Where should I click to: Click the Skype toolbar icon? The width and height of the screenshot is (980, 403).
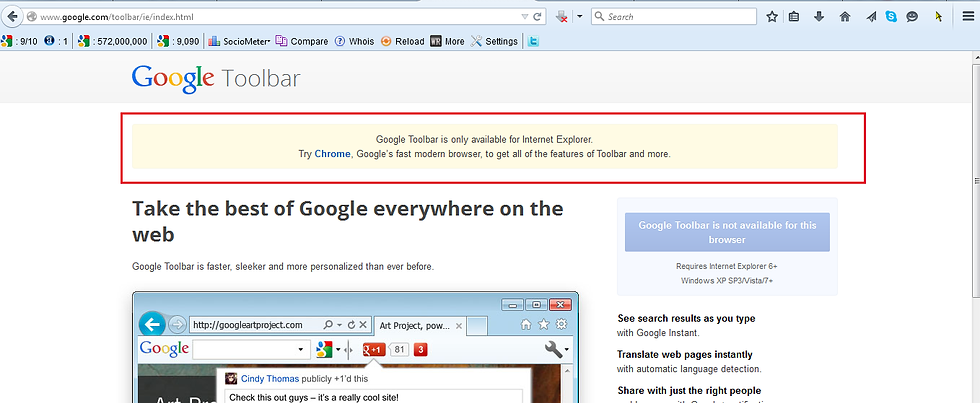[891, 17]
